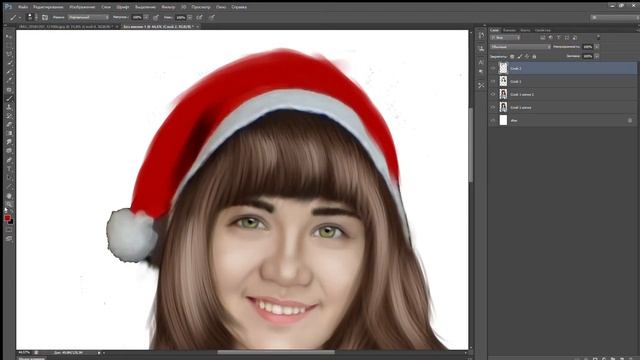Select the Eraser tool
640x360 pixels.
click(x=9, y=124)
